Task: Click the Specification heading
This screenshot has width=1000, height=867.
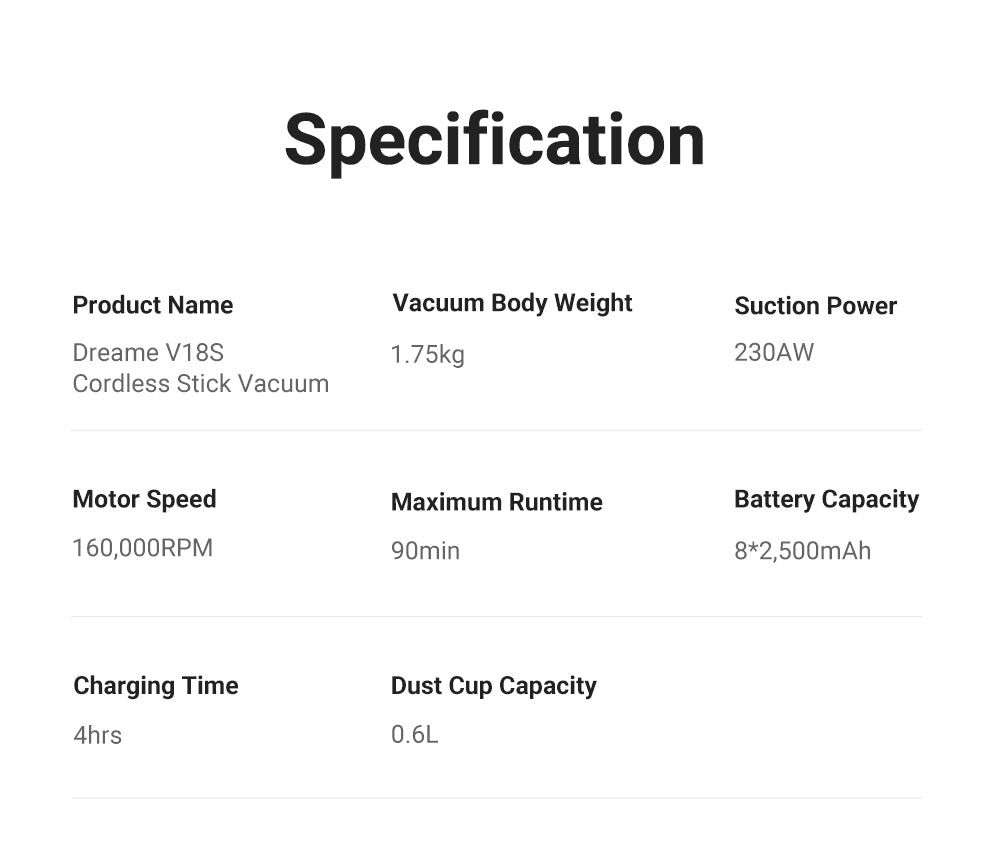Action: pyautogui.click(x=495, y=140)
